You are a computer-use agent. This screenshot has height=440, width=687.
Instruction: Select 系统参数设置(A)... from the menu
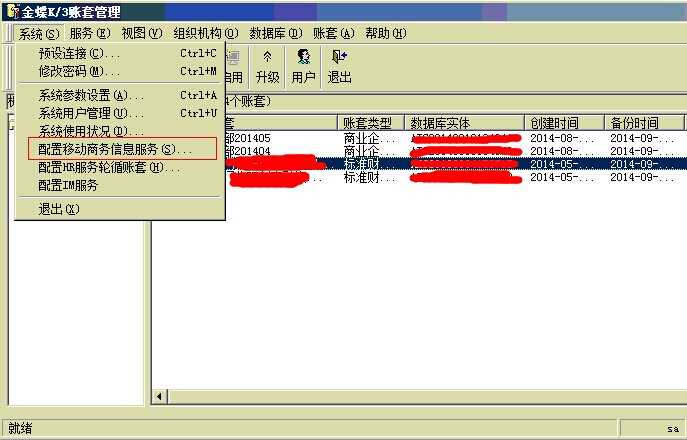(x=120, y=96)
